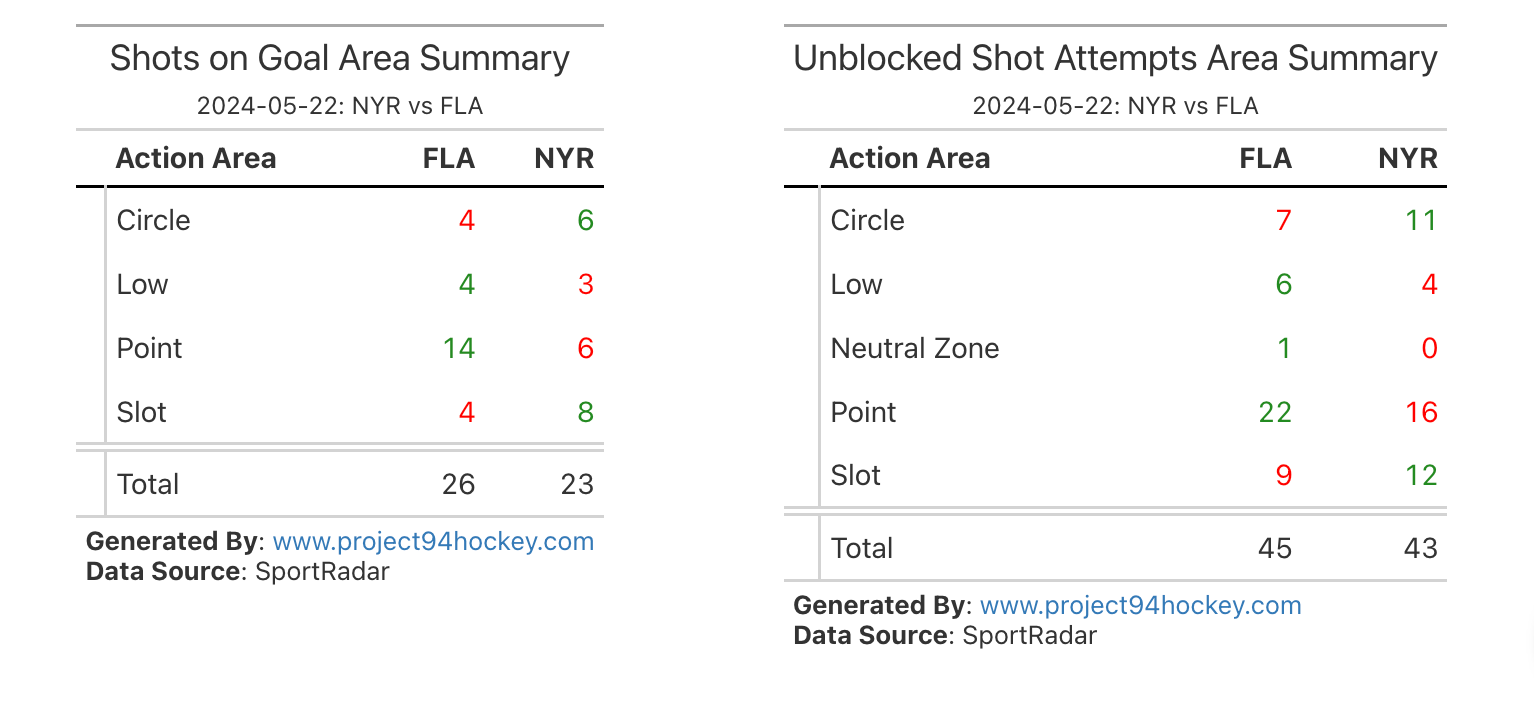Select the FLA column header in Shots on Goal table
The width and height of the screenshot is (1534, 720).
coord(448,158)
